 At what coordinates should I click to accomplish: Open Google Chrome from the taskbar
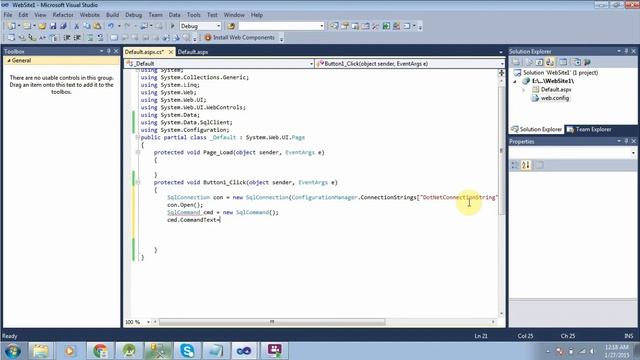tap(100, 351)
